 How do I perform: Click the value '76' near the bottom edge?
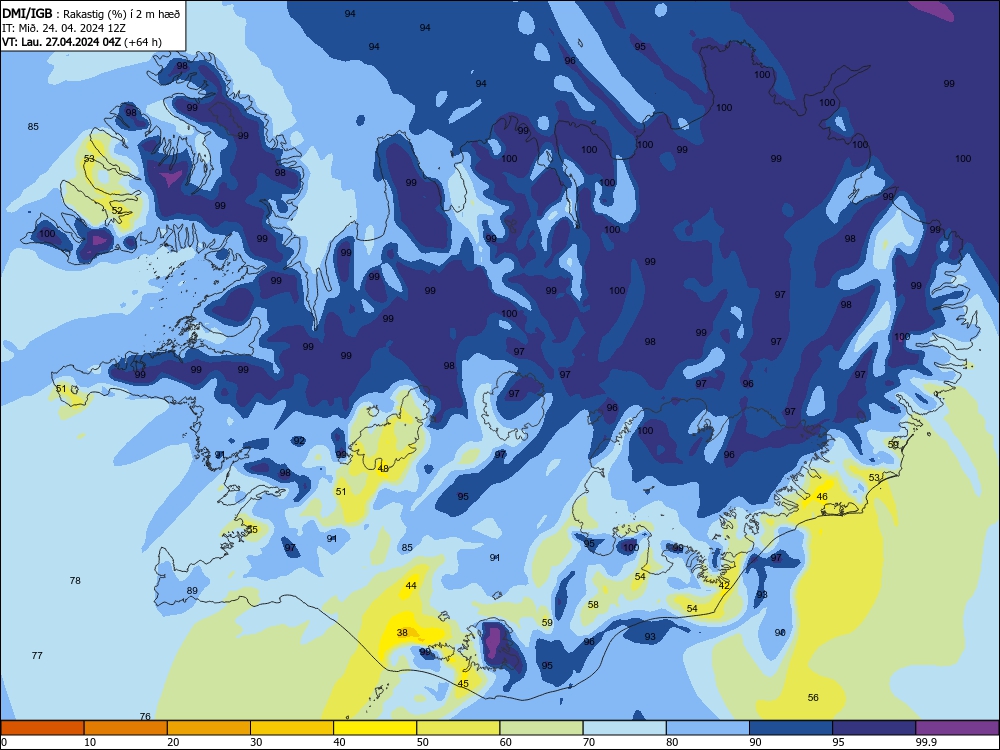(x=145, y=716)
